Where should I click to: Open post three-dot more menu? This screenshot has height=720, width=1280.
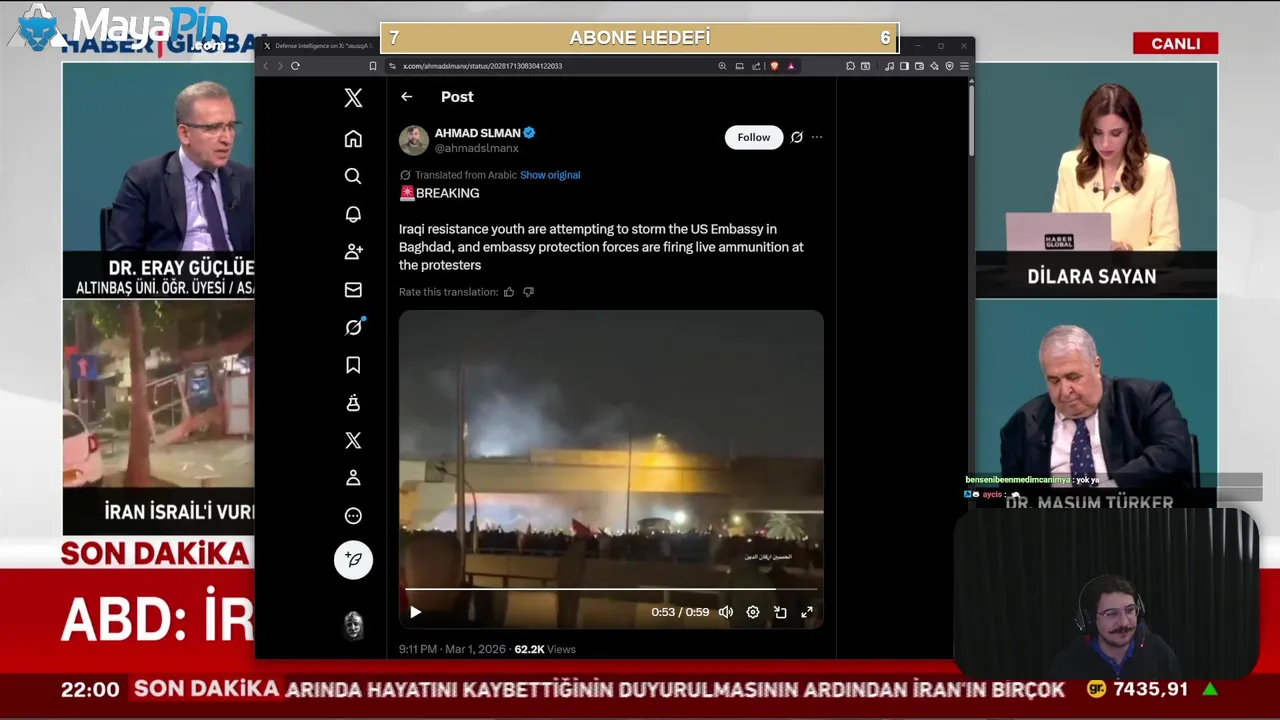point(817,137)
